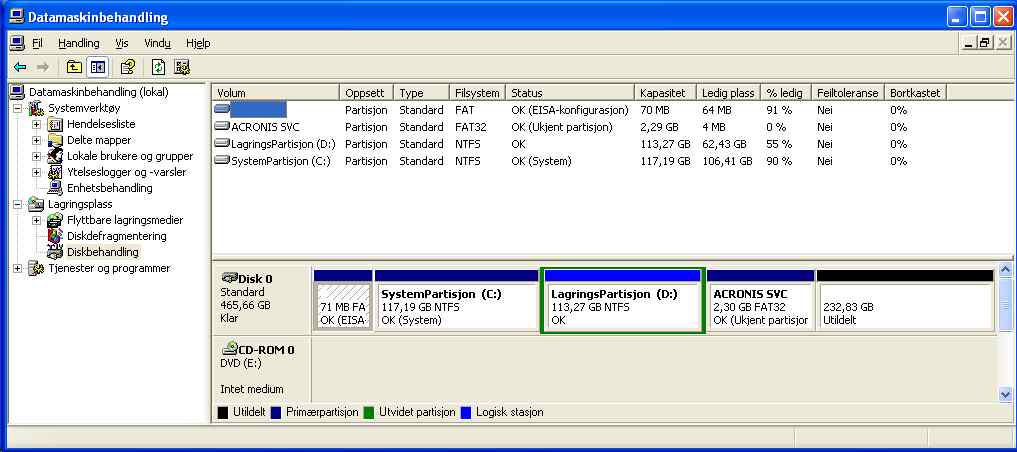
Task: Expand Ytelseslogger og -varsler node
Action: 36,172
